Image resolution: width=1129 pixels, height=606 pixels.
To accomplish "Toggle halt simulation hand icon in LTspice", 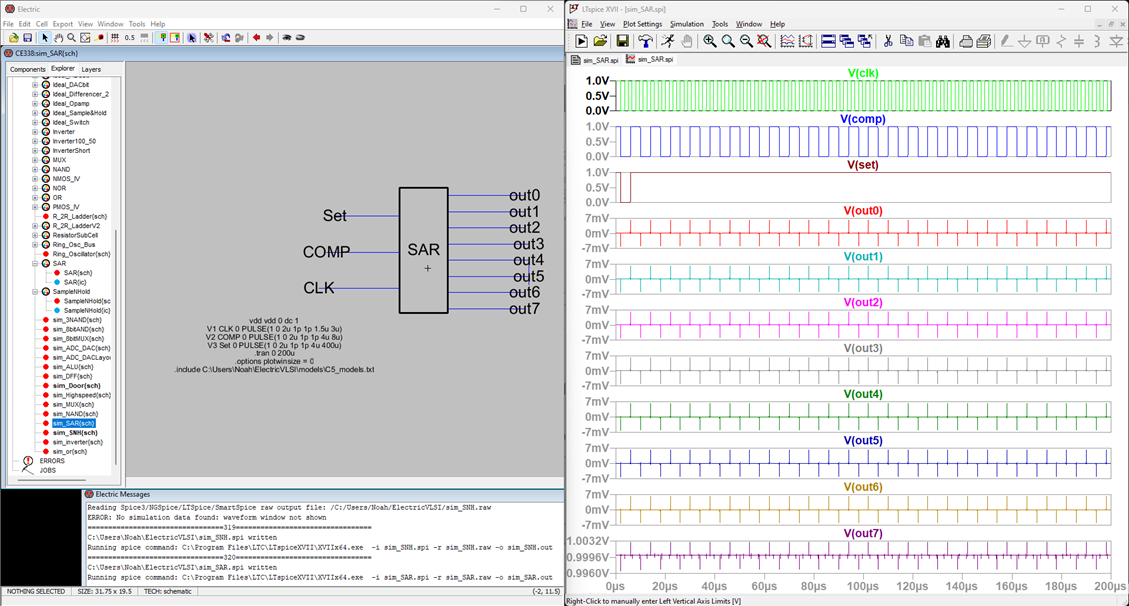I will pyautogui.click(x=686, y=42).
